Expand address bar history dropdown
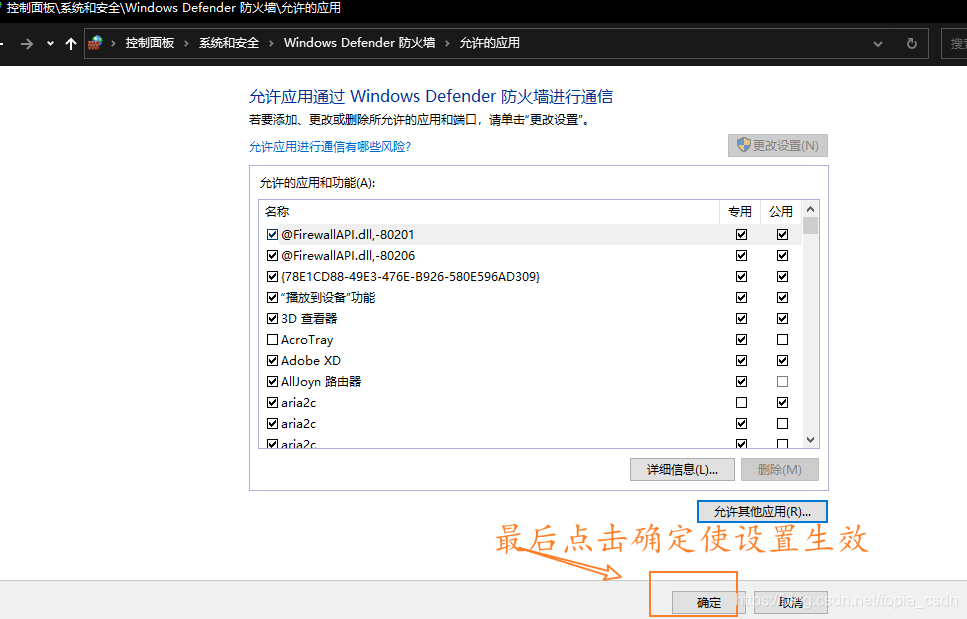Screen dimensions: 967x619 [878, 44]
